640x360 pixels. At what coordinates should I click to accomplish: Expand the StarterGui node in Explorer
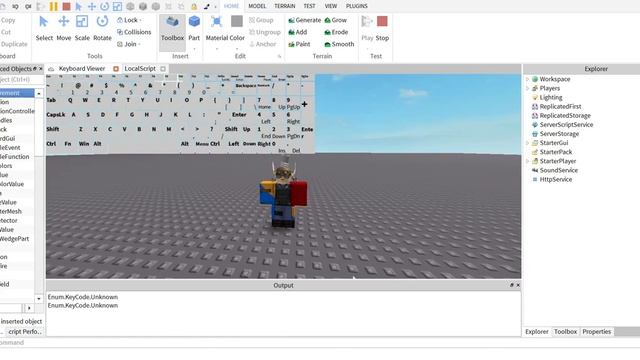click(527, 143)
